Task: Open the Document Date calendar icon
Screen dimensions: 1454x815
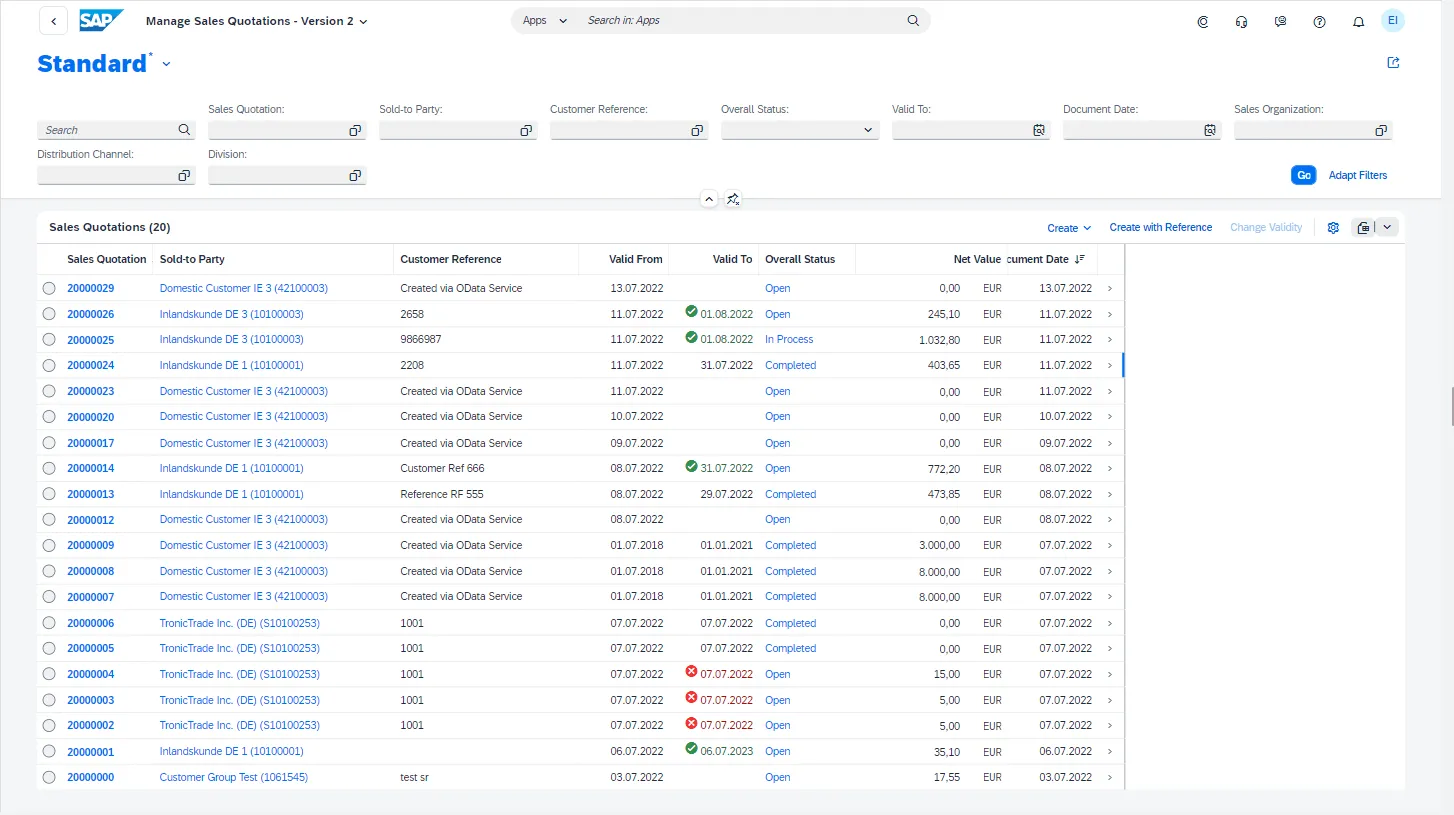Action: pos(1210,130)
